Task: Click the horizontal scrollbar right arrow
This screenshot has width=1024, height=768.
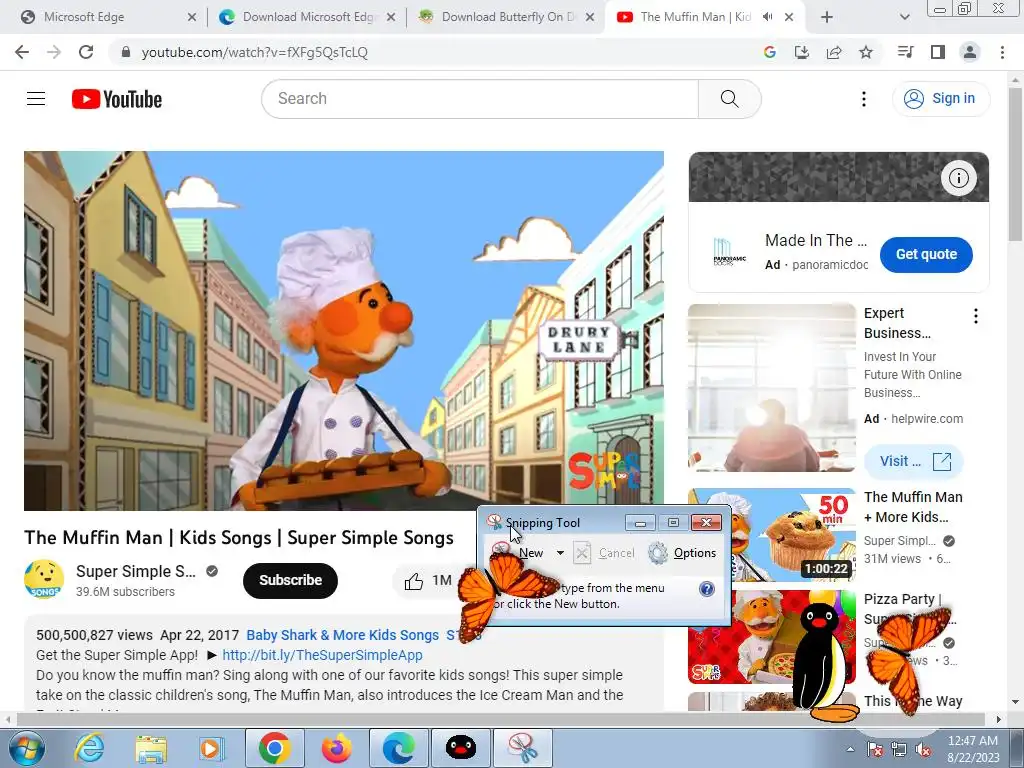Action: 999,720
